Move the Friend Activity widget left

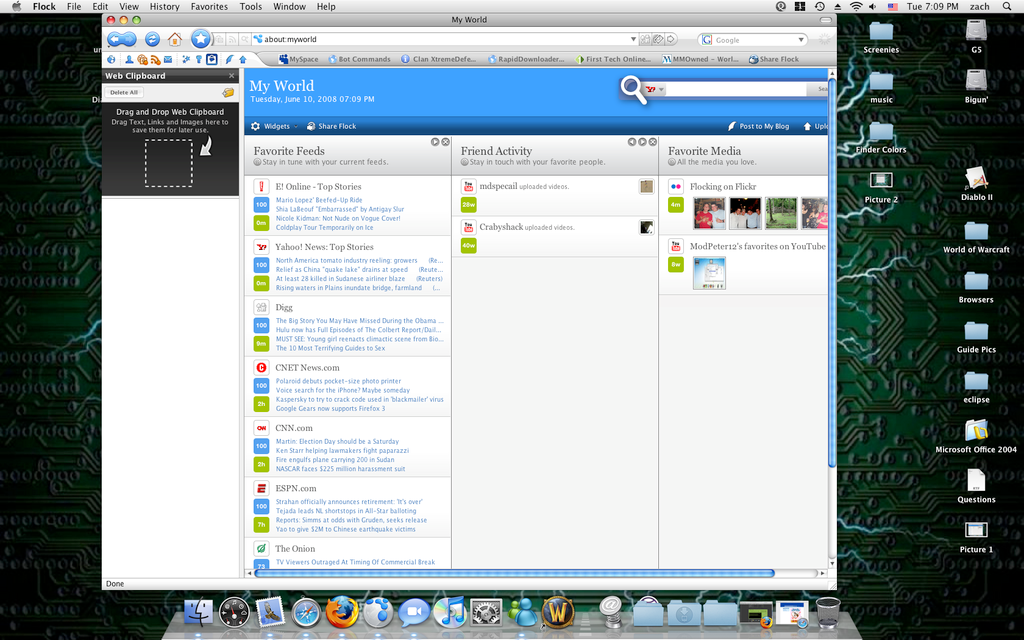pos(632,142)
